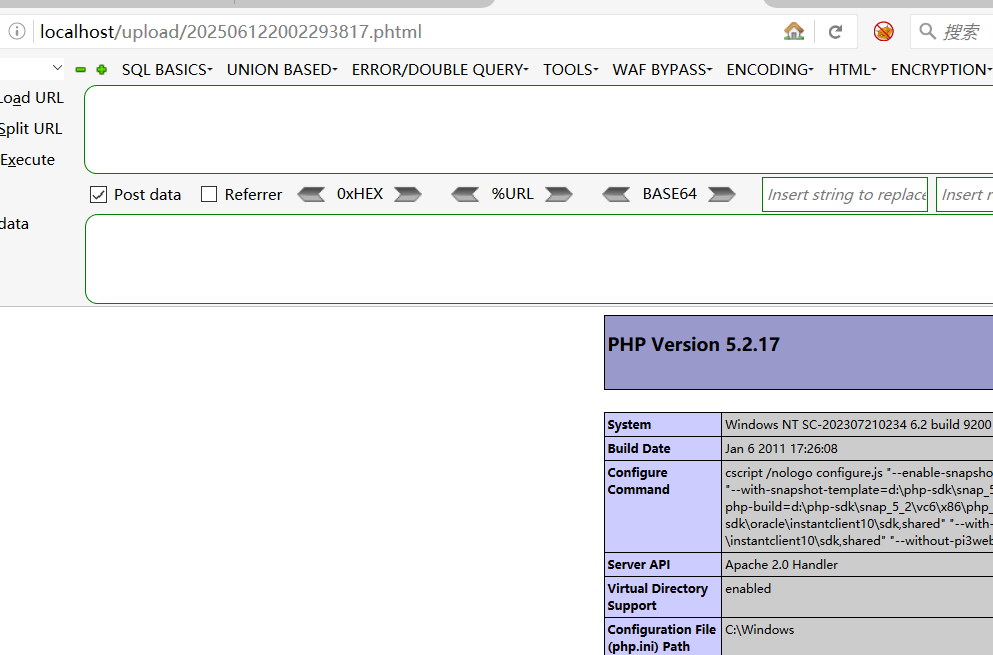Viewport: 993px width, 655px height.
Task: Open the ENCRYPTION menu
Action: pos(942,70)
